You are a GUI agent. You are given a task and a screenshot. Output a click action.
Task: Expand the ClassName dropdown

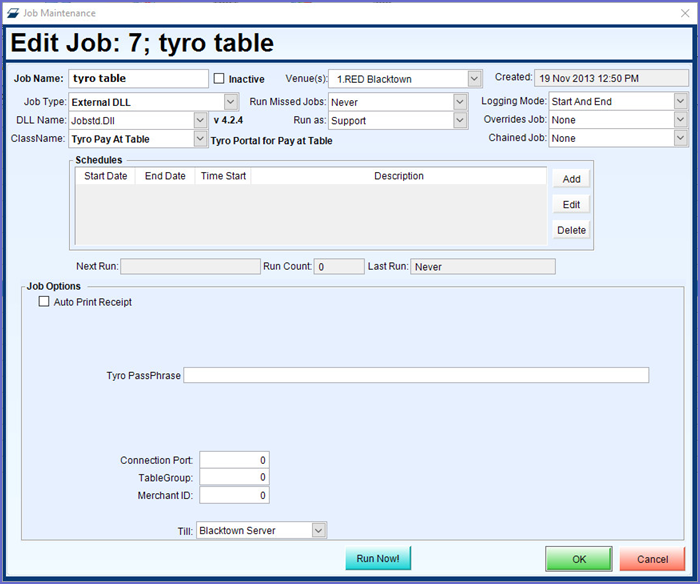point(201,139)
